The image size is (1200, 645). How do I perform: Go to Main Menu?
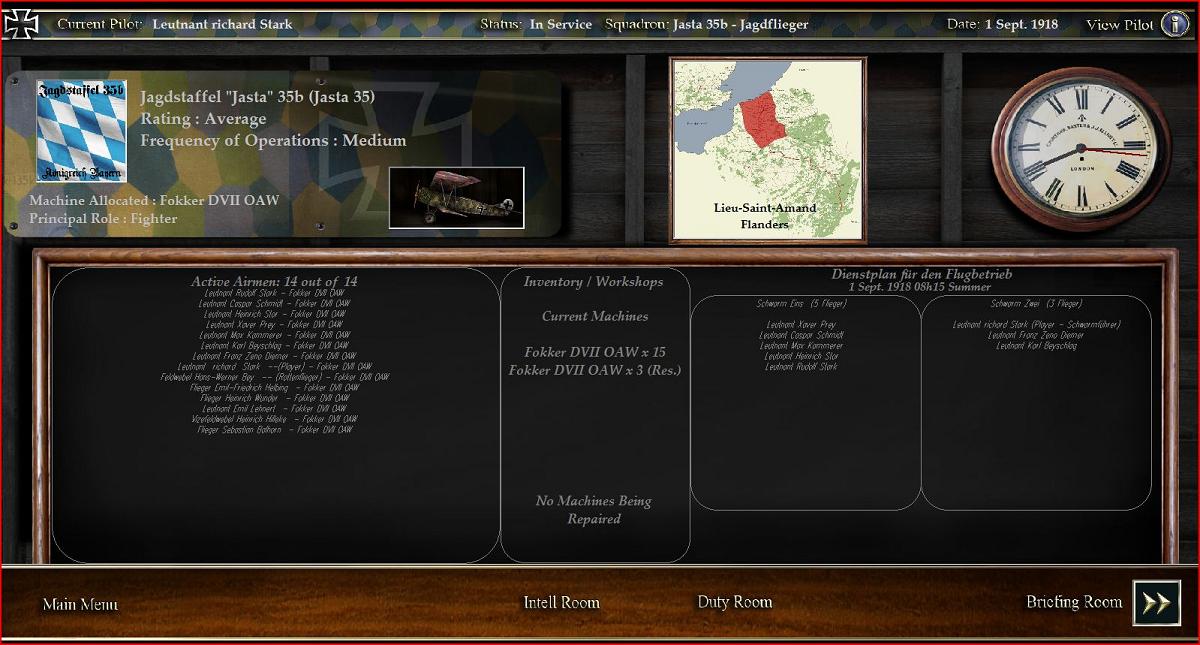80,604
